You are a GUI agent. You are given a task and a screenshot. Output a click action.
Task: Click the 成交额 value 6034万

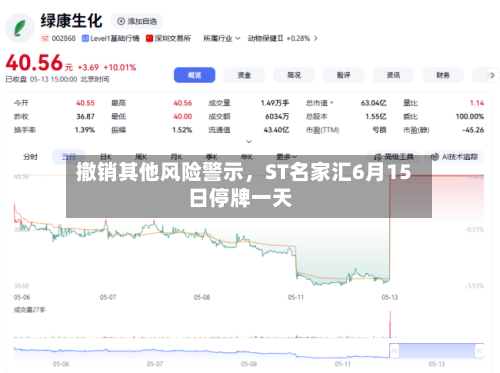(277, 117)
